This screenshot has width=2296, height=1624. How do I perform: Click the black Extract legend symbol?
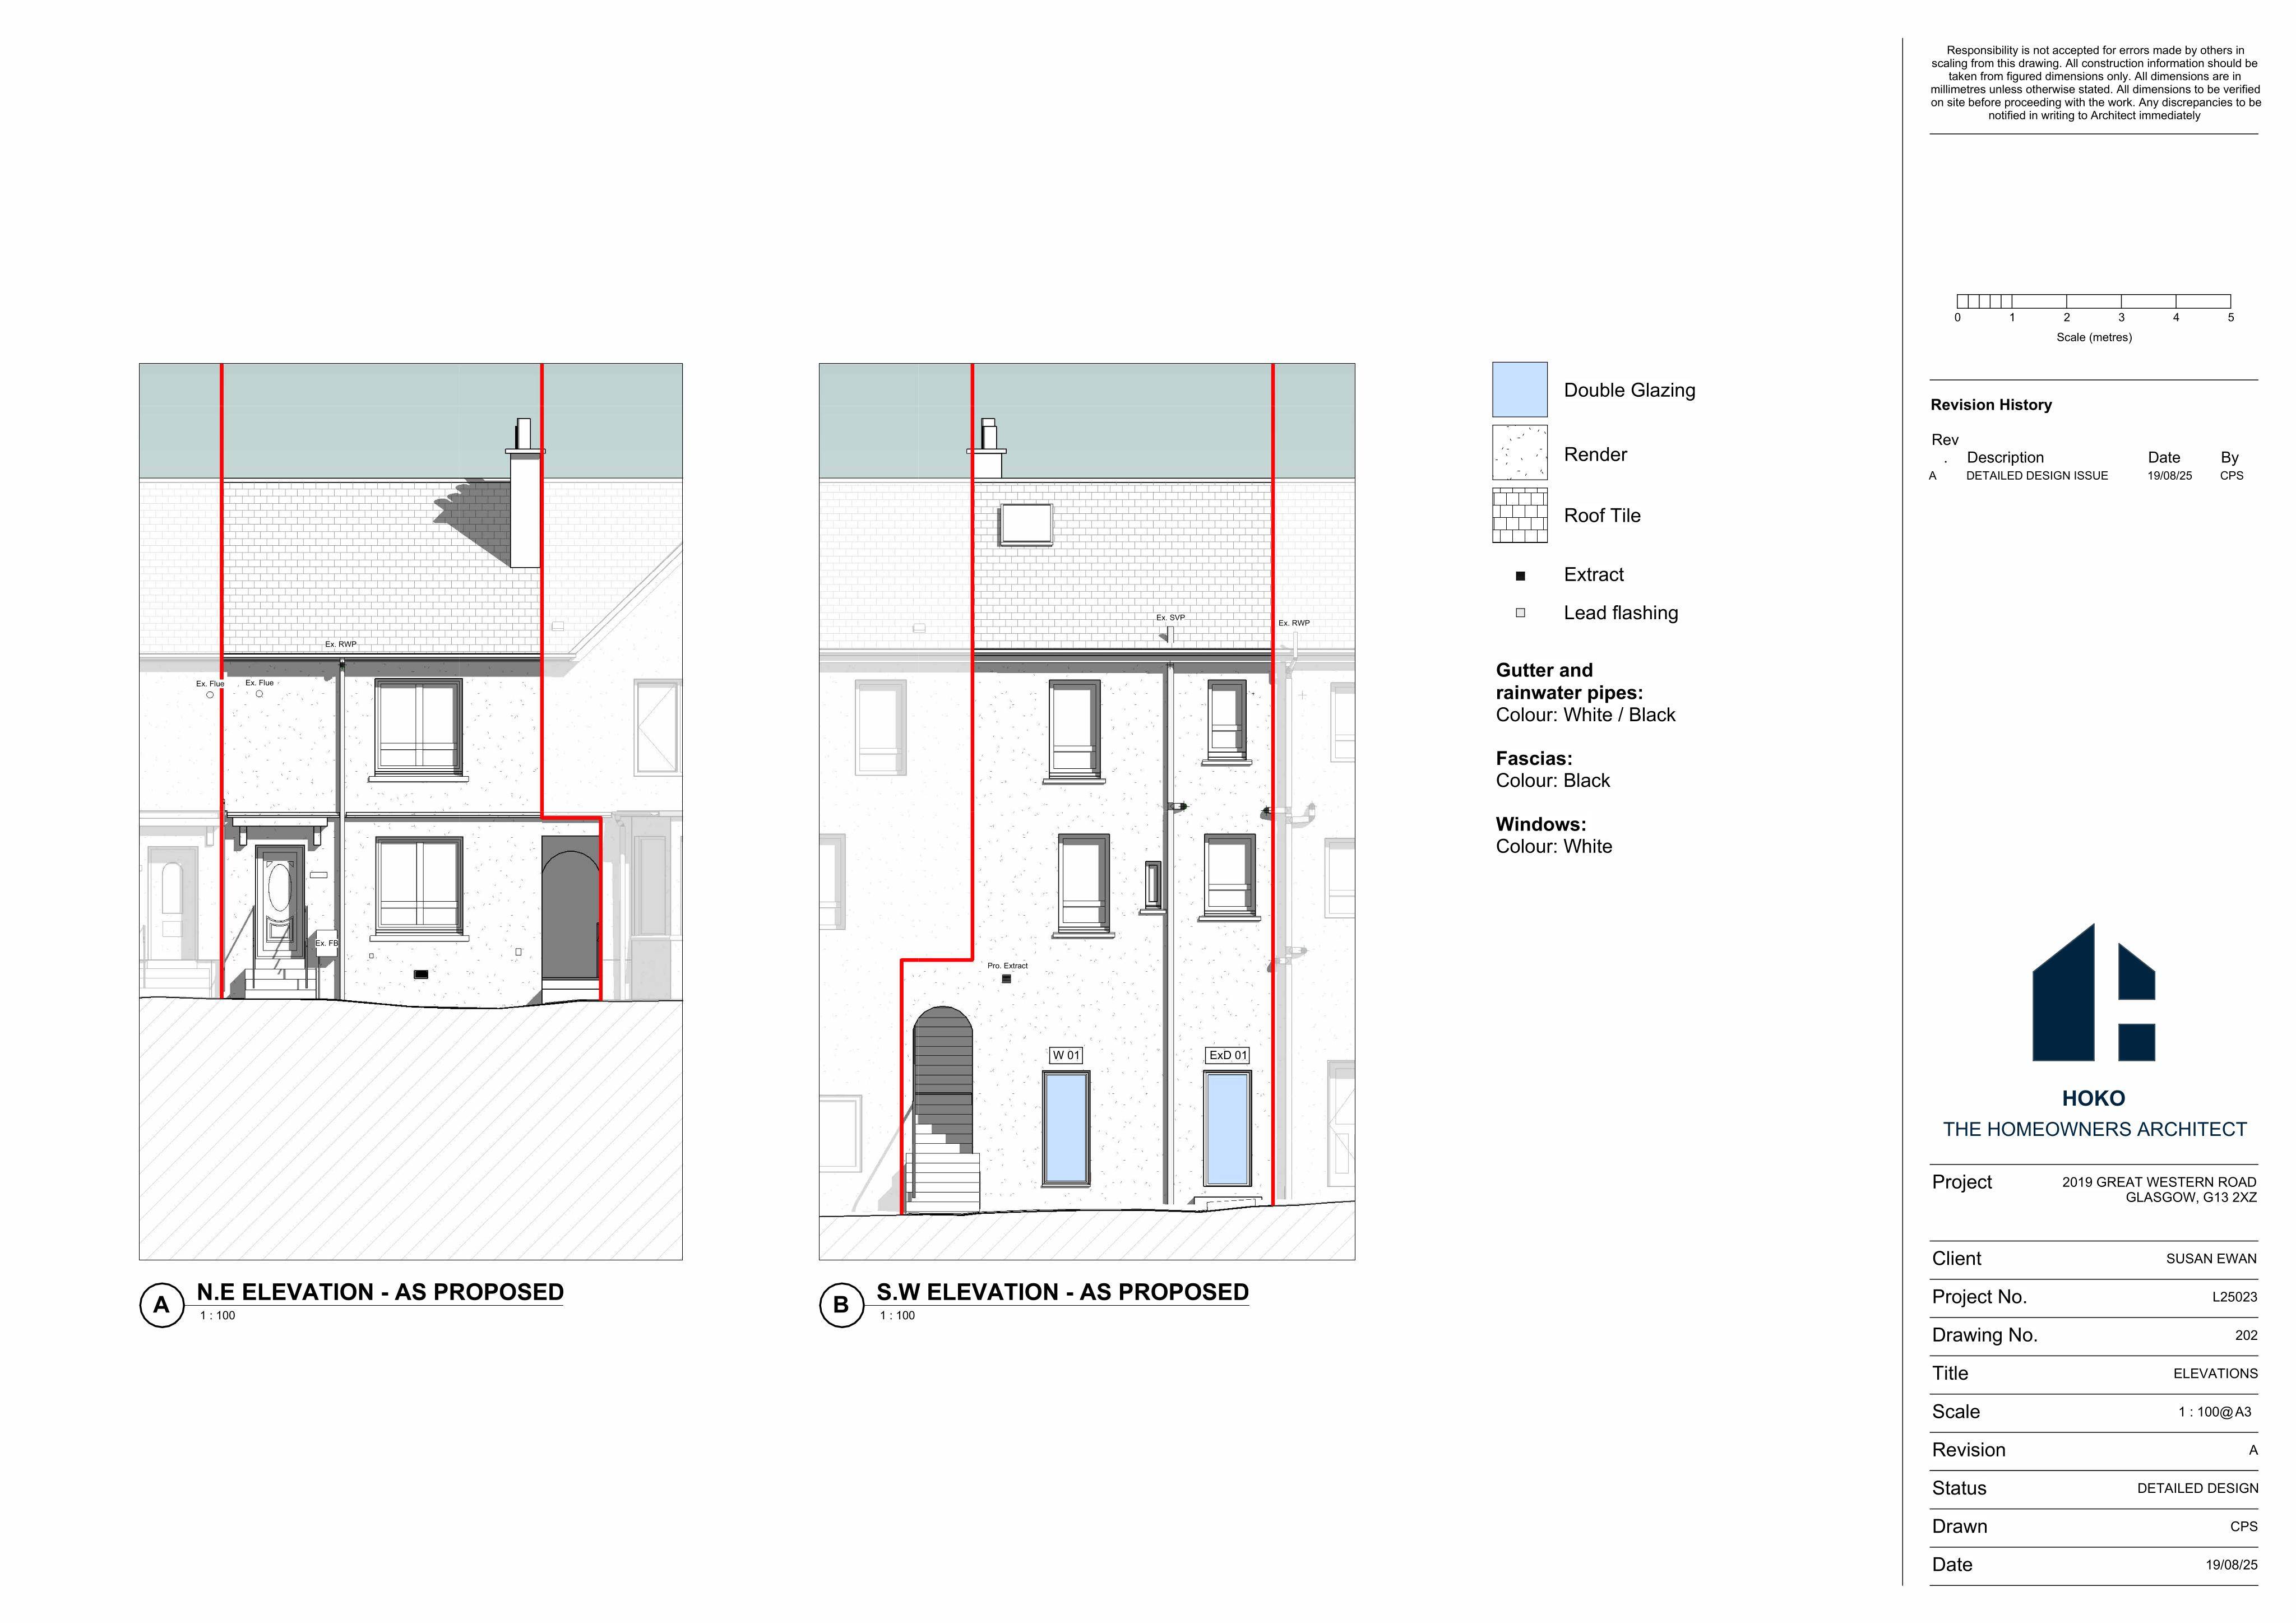pyautogui.click(x=1520, y=576)
